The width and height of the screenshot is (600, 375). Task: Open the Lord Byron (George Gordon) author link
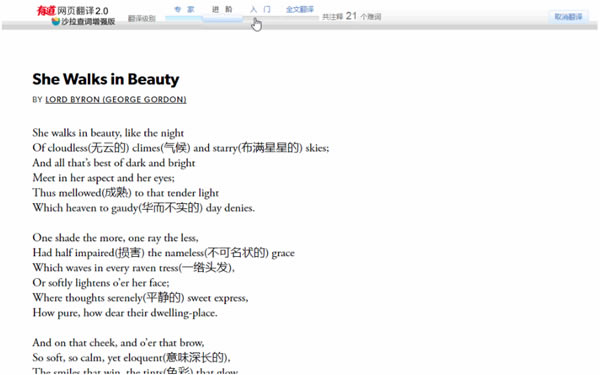point(116,99)
